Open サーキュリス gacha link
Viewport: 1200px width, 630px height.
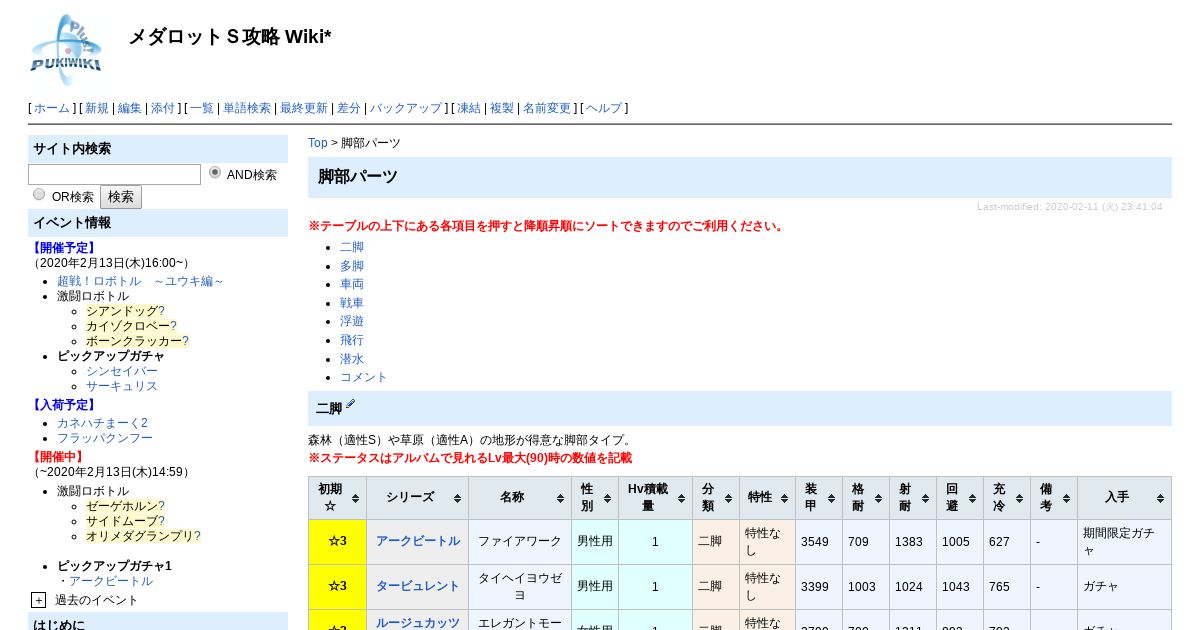pyautogui.click(x=122, y=386)
